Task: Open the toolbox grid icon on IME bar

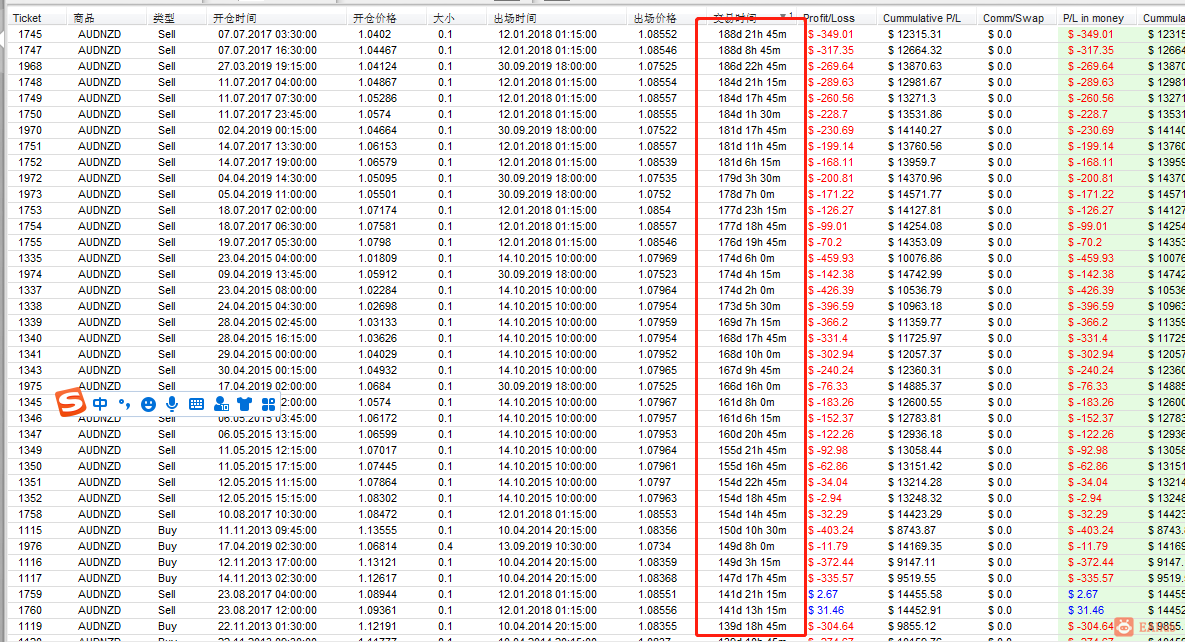Action: click(268, 404)
